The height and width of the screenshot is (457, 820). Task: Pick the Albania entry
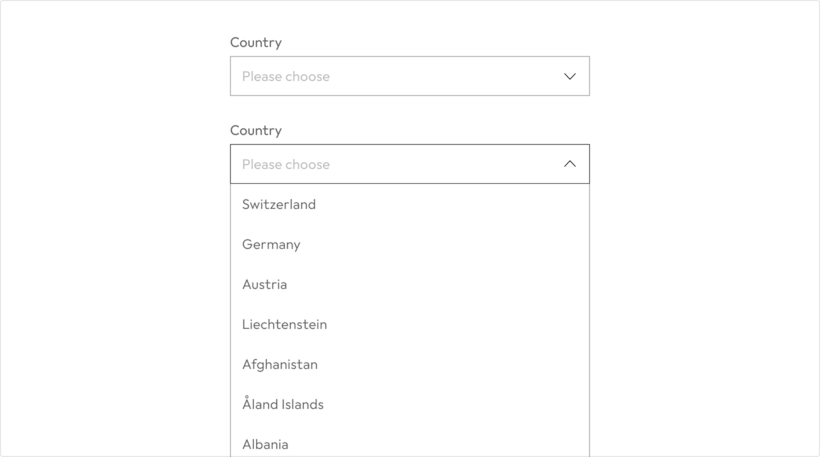pos(266,444)
